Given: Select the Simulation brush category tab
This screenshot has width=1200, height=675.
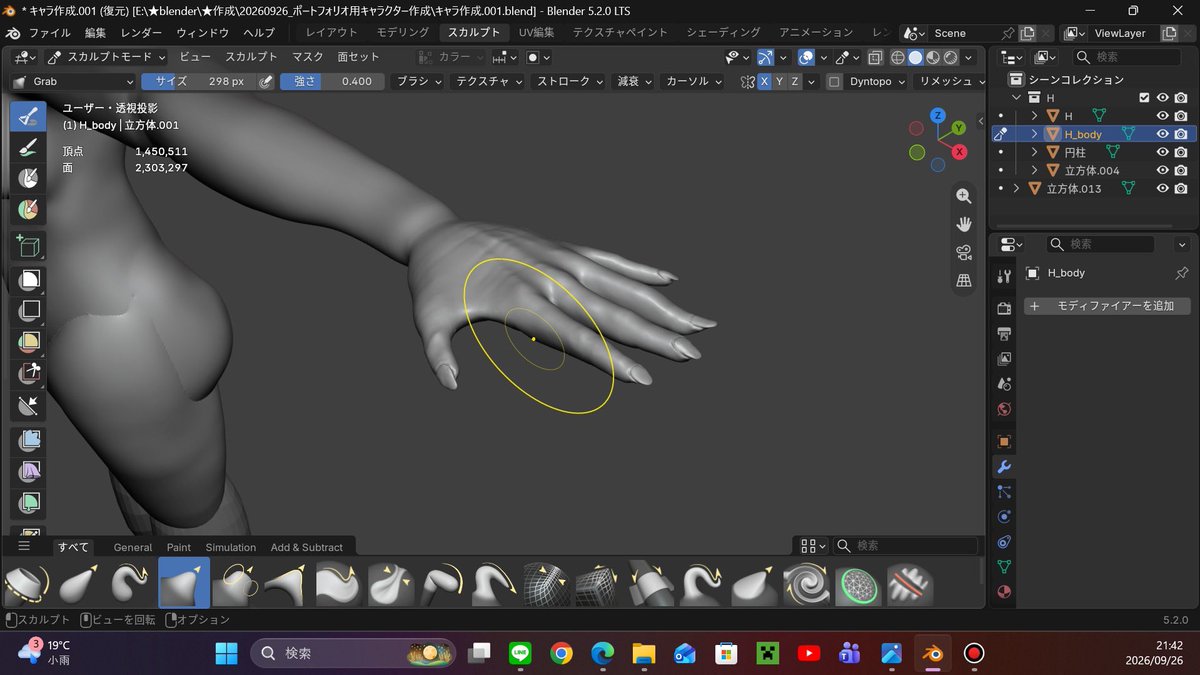Looking at the screenshot, I should click(231, 547).
